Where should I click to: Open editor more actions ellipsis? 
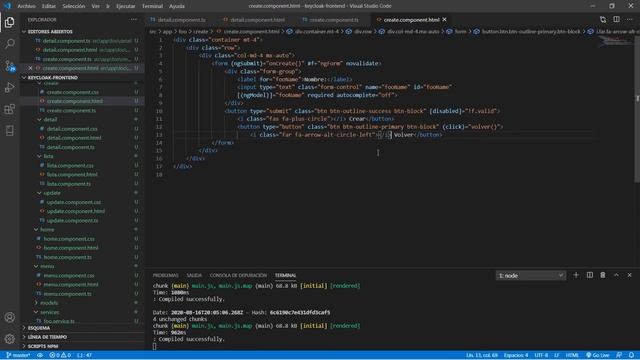[629, 20]
